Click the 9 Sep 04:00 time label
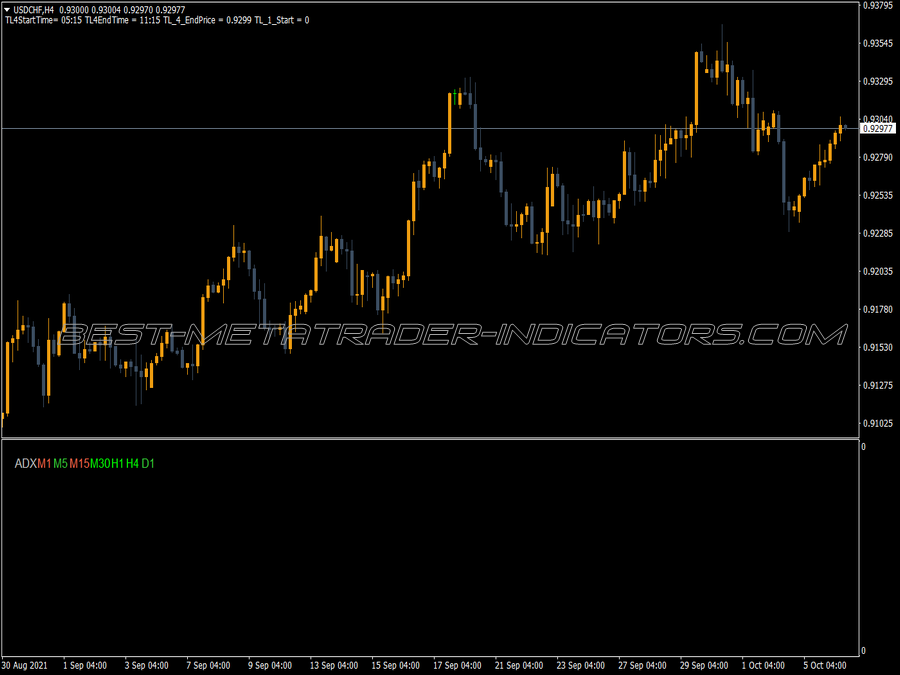 270,666
